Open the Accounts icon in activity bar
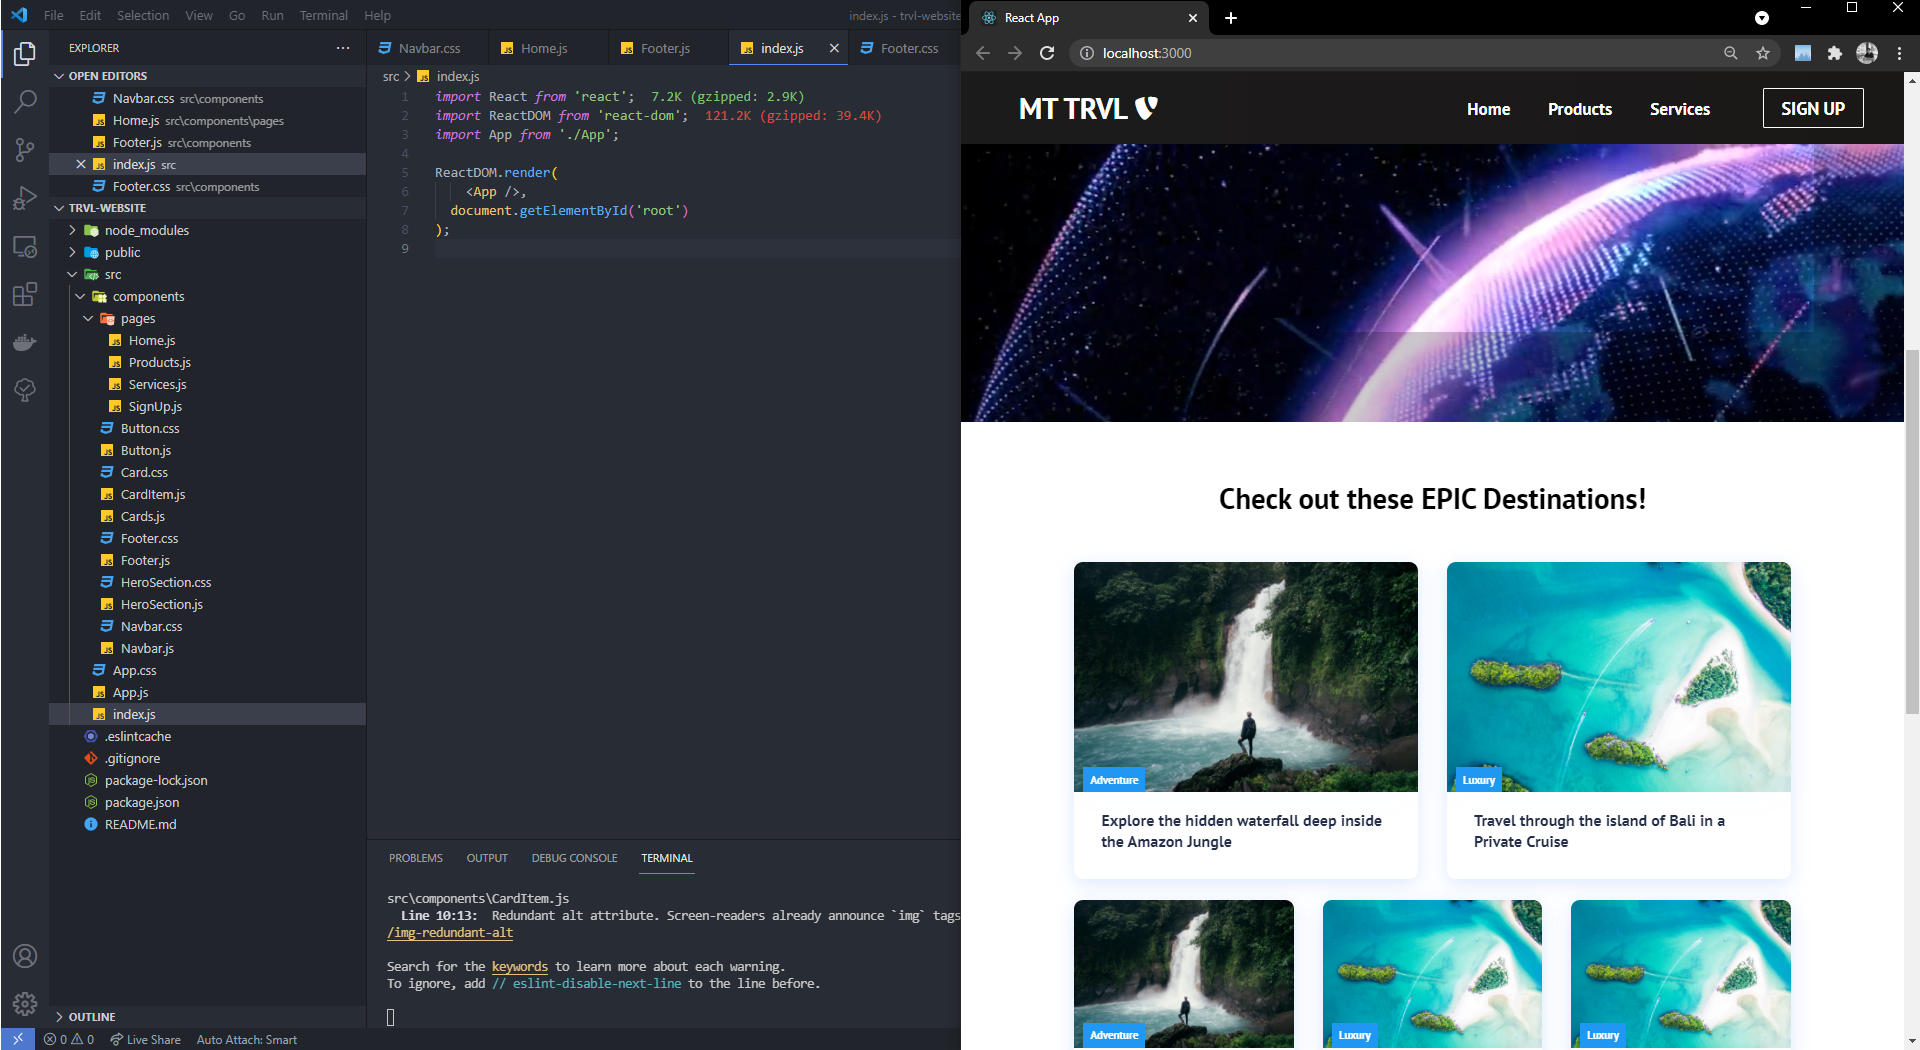Viewport: 1920px width, 1050px height. [25, 956]
